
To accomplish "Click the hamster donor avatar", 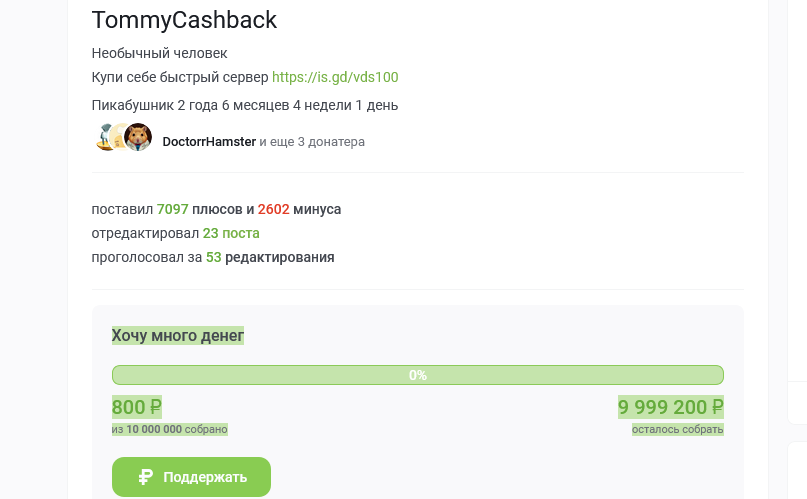I will tap(138, 138).
